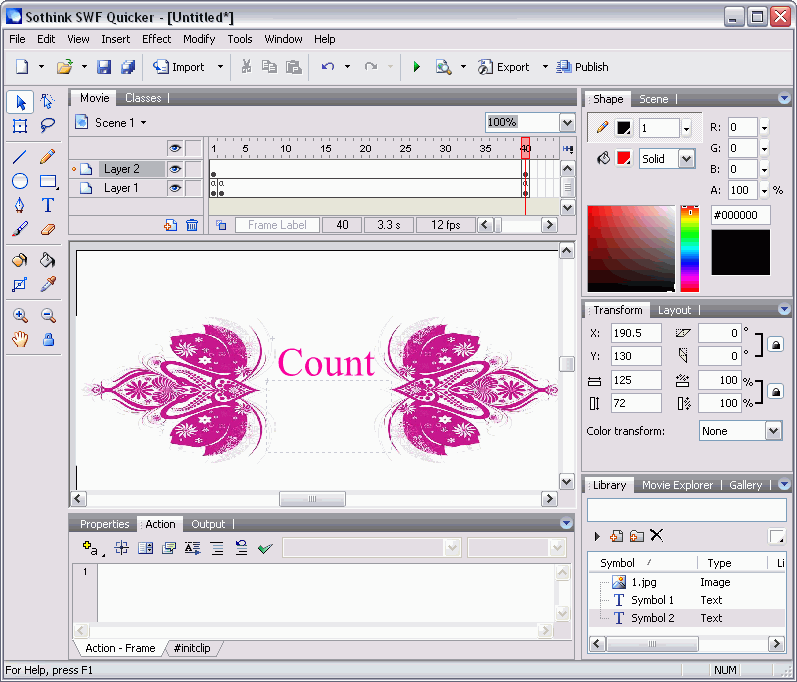
Task: Select the Oval drawing tool
Action: pyautogui.click(x=20, y=181)
